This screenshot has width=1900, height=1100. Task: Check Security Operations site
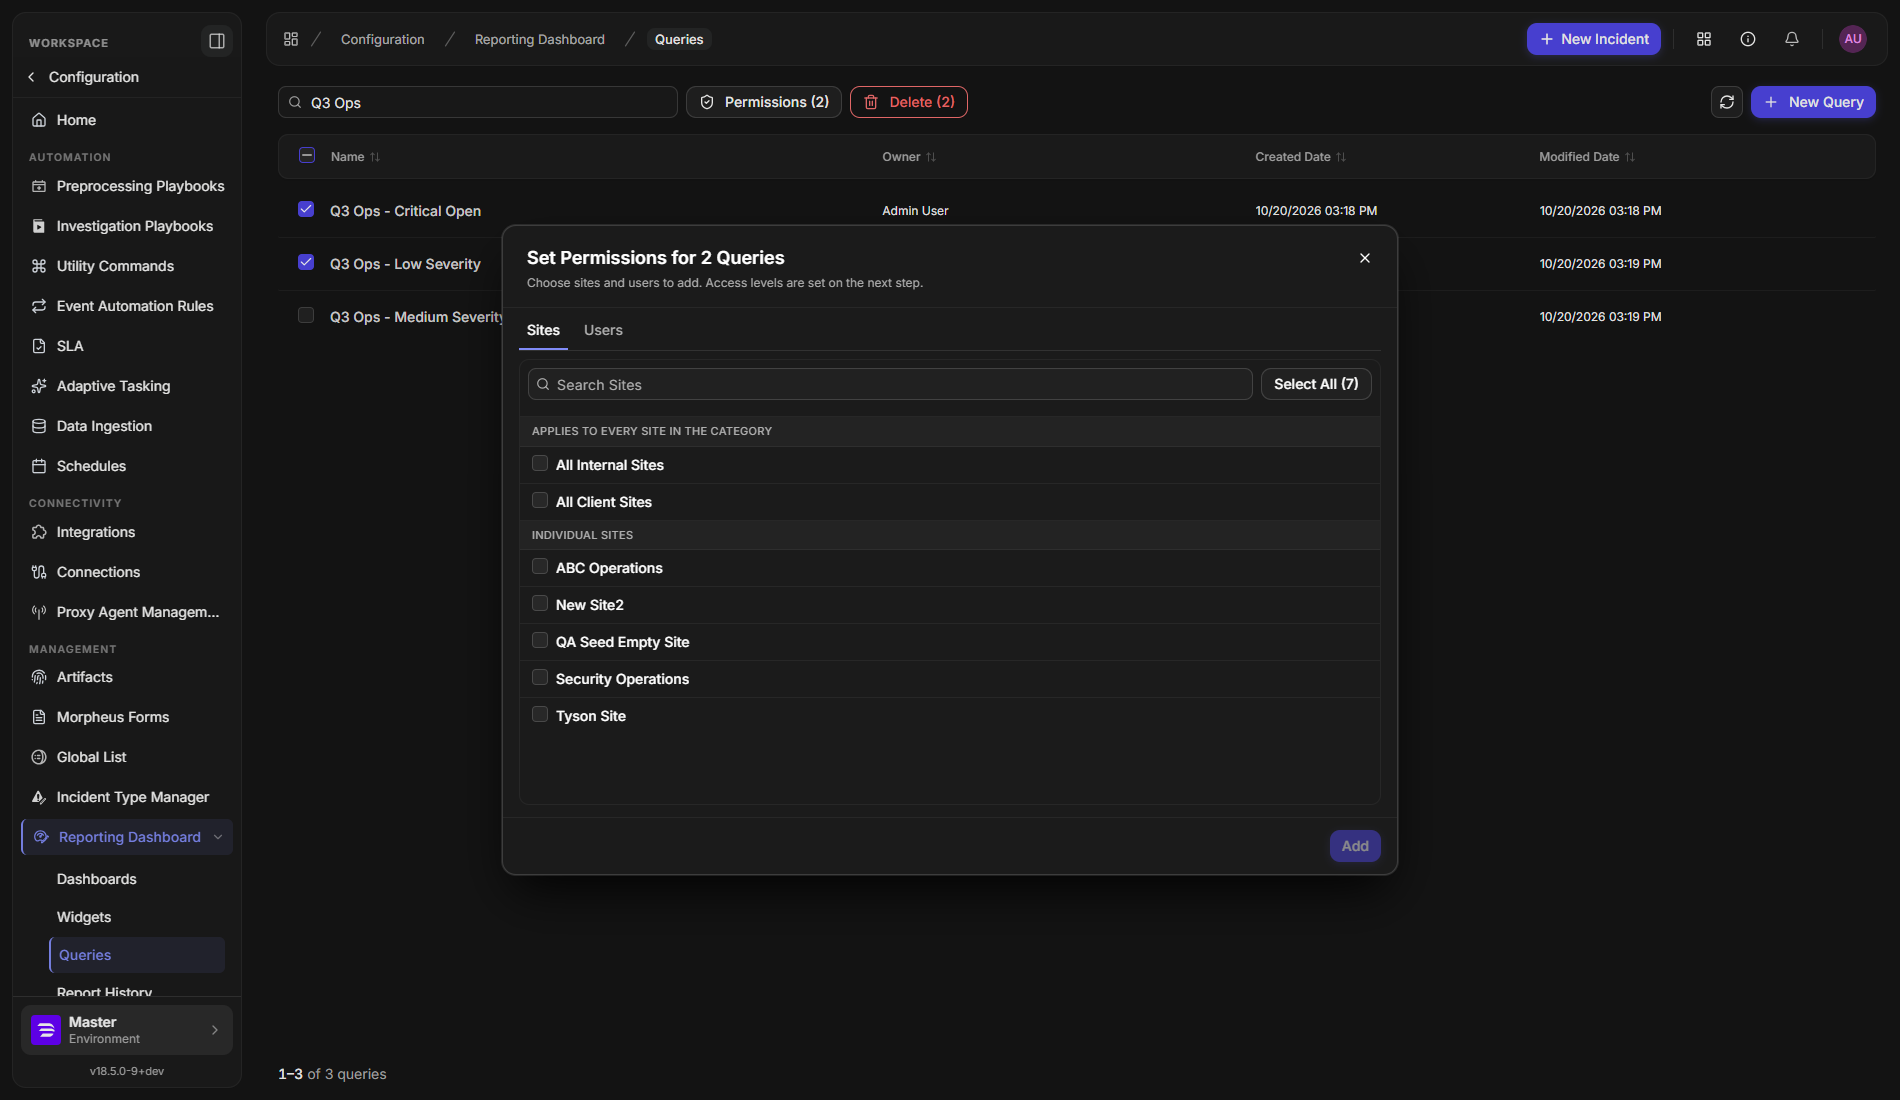540,678
